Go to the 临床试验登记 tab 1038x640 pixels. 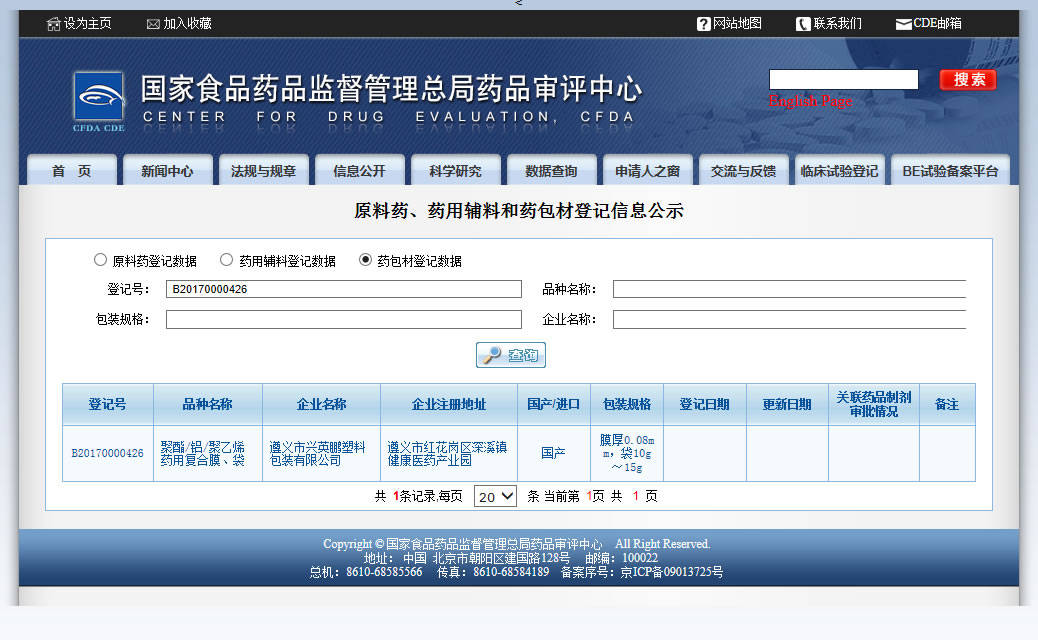click(x=839, y=171)
